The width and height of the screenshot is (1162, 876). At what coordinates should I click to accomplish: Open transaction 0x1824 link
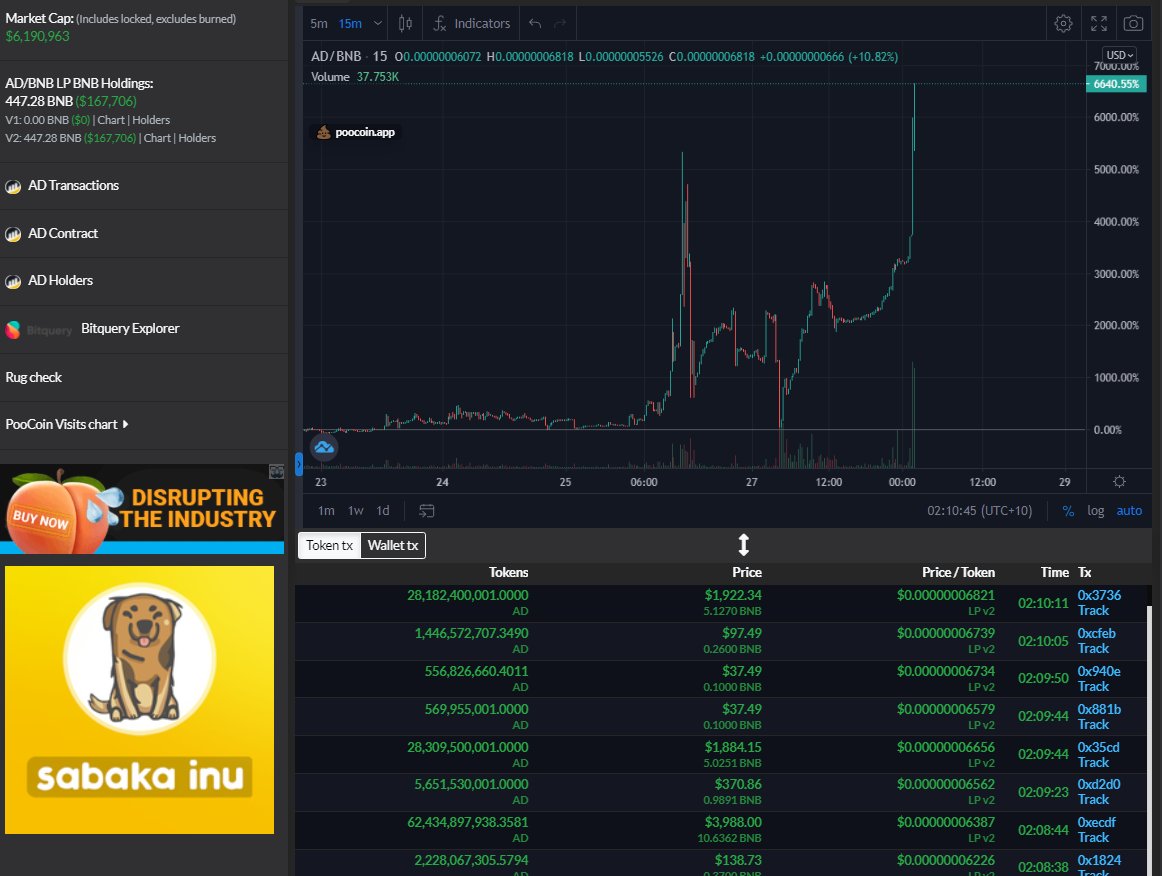(1099, 860)
